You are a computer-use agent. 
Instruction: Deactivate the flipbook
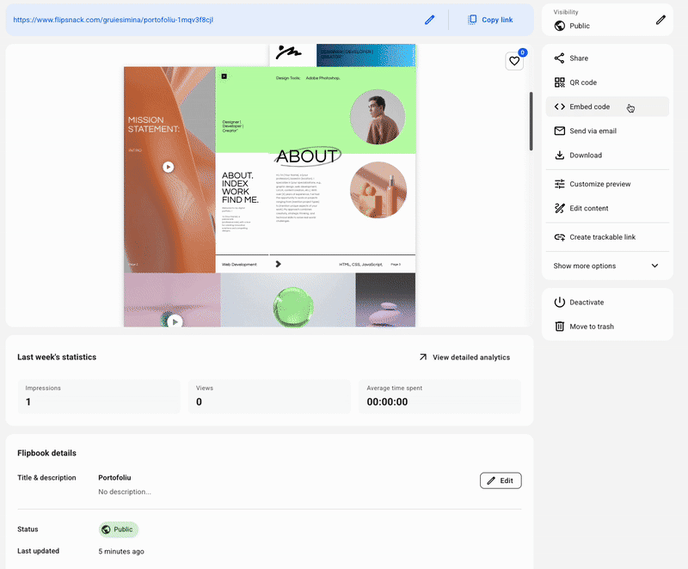(586, 302)
